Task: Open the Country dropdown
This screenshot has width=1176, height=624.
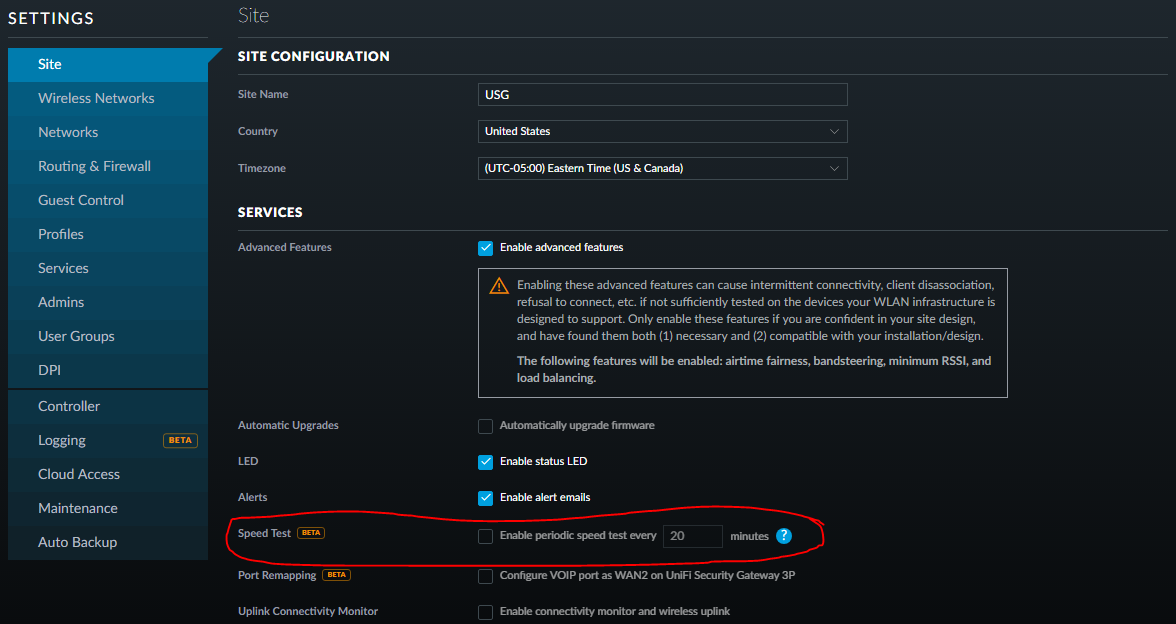Action: click(x=662, y=131)
